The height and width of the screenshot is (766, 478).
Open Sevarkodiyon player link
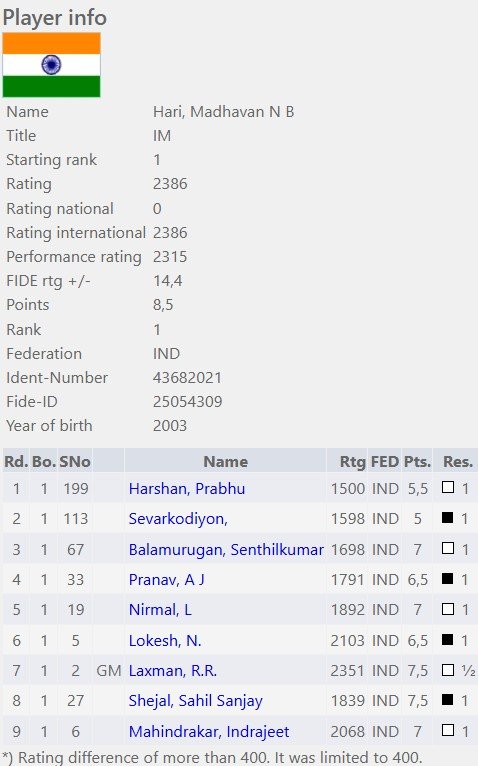point(178,519)
